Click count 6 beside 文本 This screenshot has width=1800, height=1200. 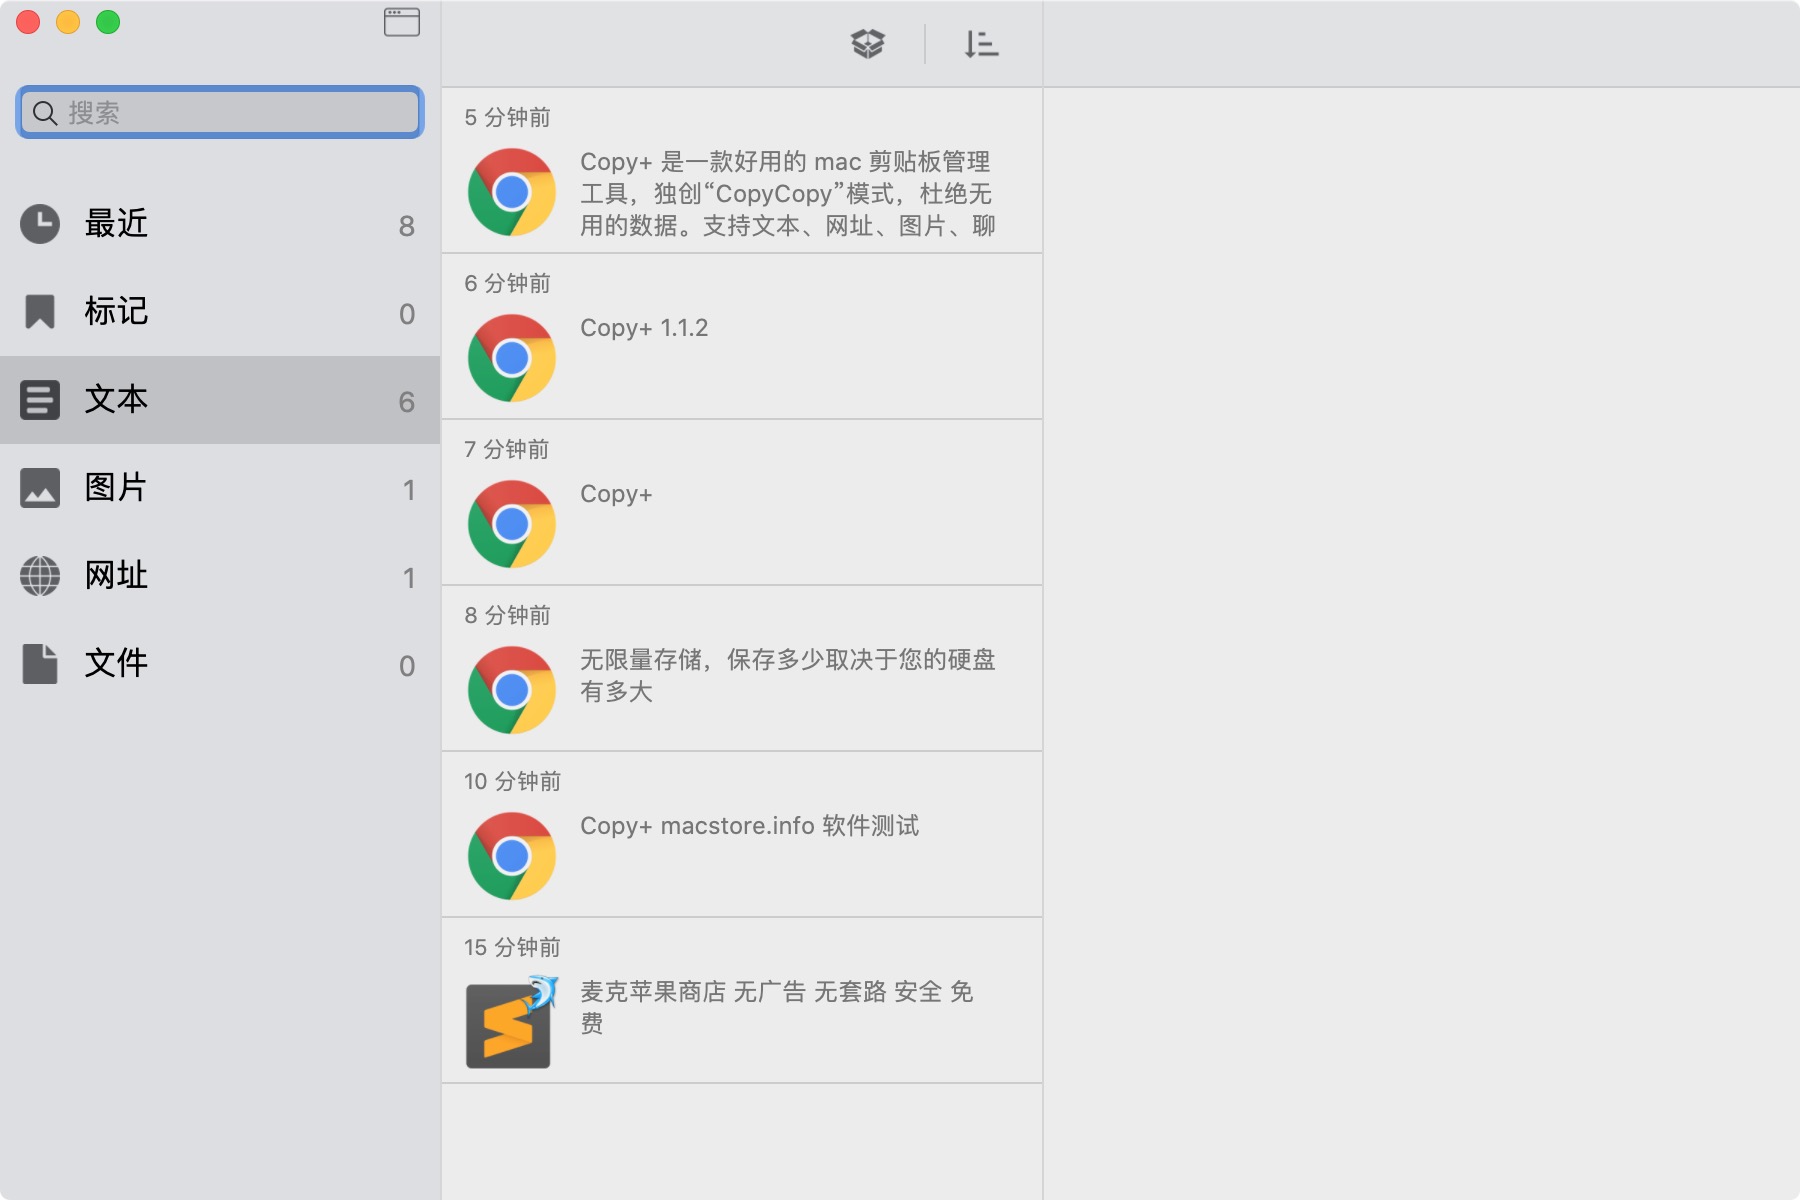(406, 402)
